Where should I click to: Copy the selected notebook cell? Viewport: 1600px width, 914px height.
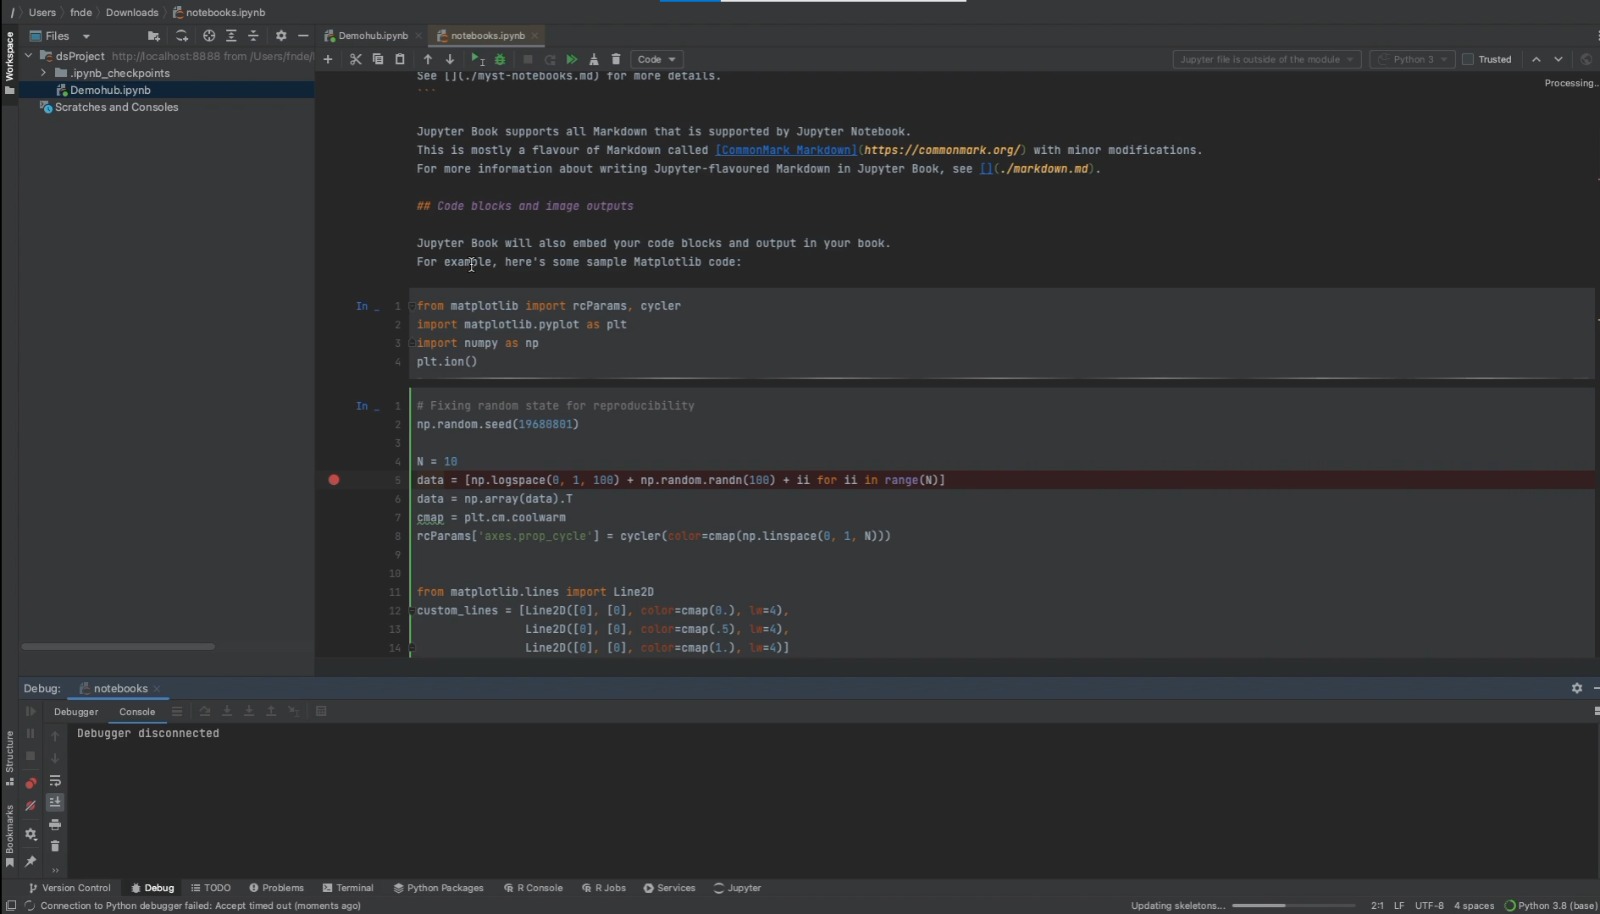pyautogui.click(x=377, y=60)
